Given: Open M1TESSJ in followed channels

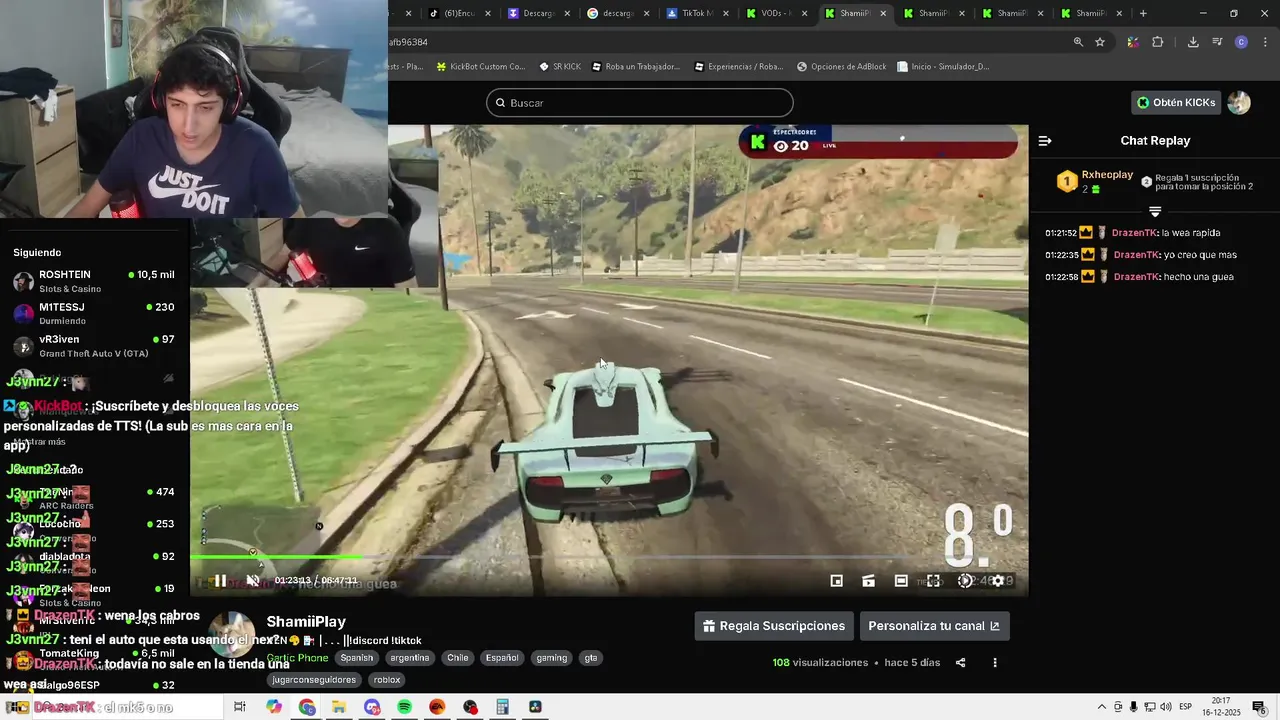Looking at the screenshot, I should coord(95,313).
